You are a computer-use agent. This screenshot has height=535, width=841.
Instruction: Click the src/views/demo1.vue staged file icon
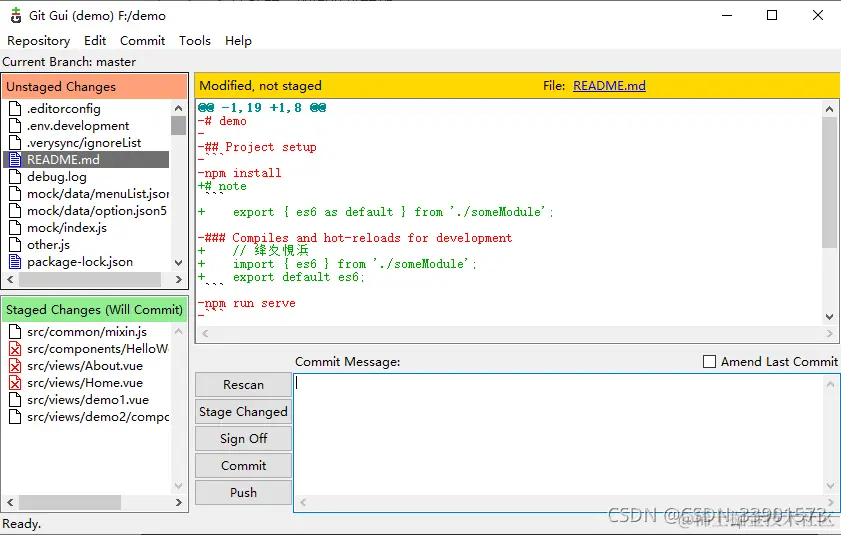(x=15, y=400)
